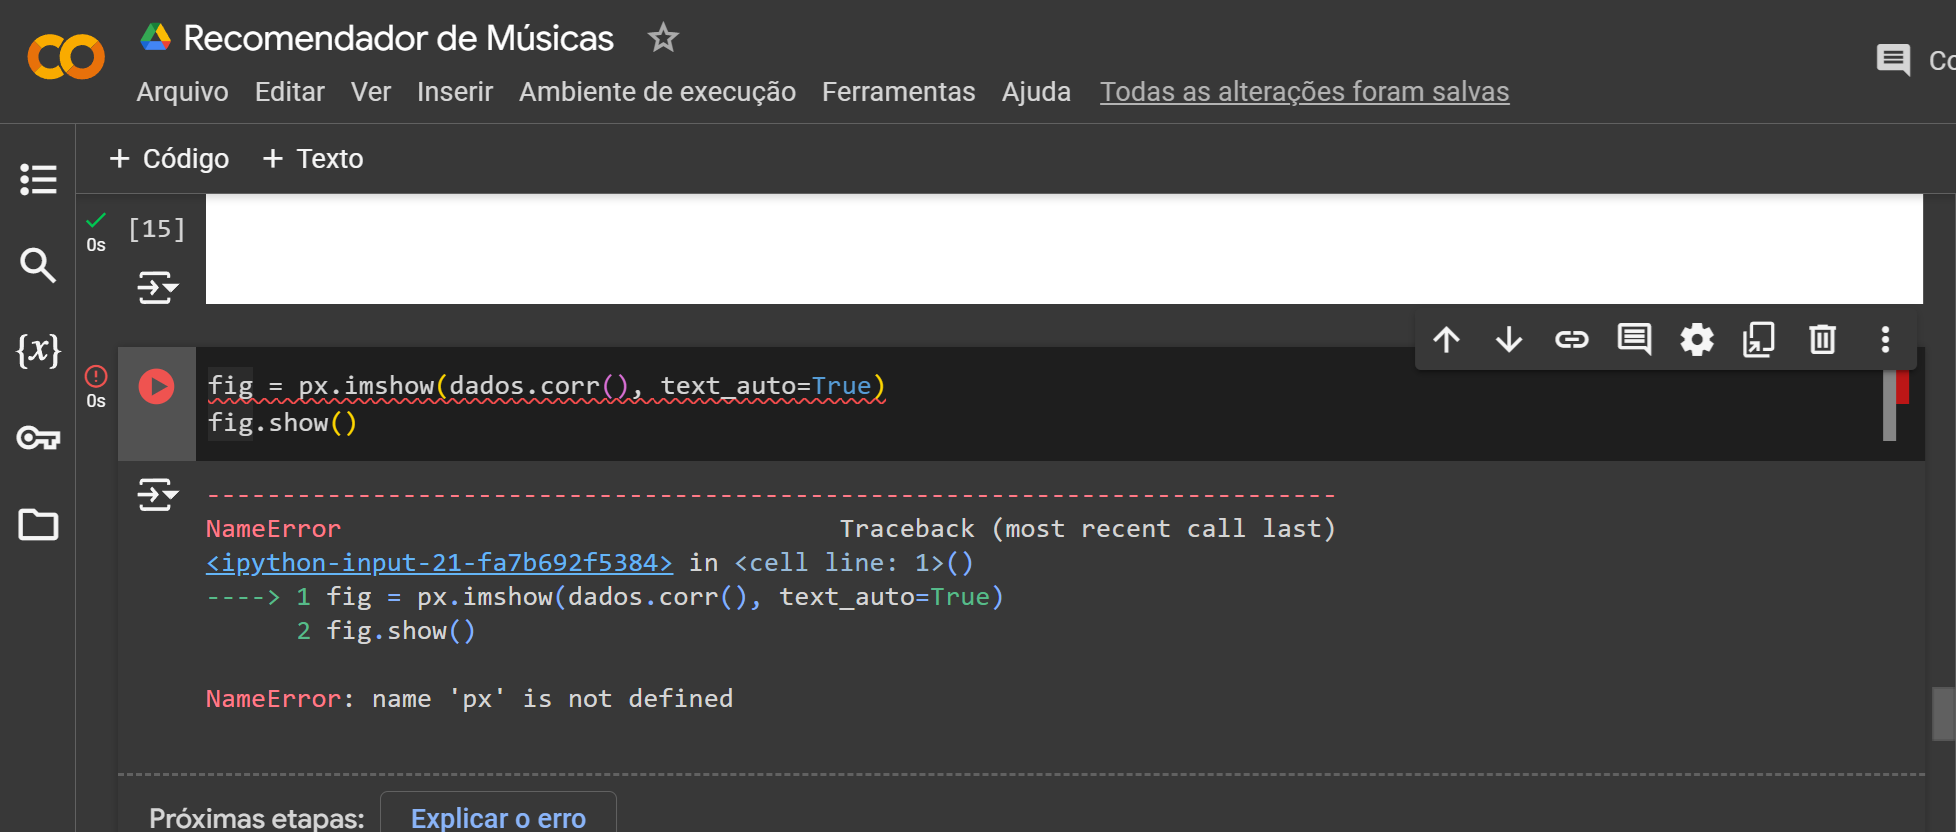The image size is (1956, 832).
Task: Add a new code cell with + Código
Action: [169, 159]
